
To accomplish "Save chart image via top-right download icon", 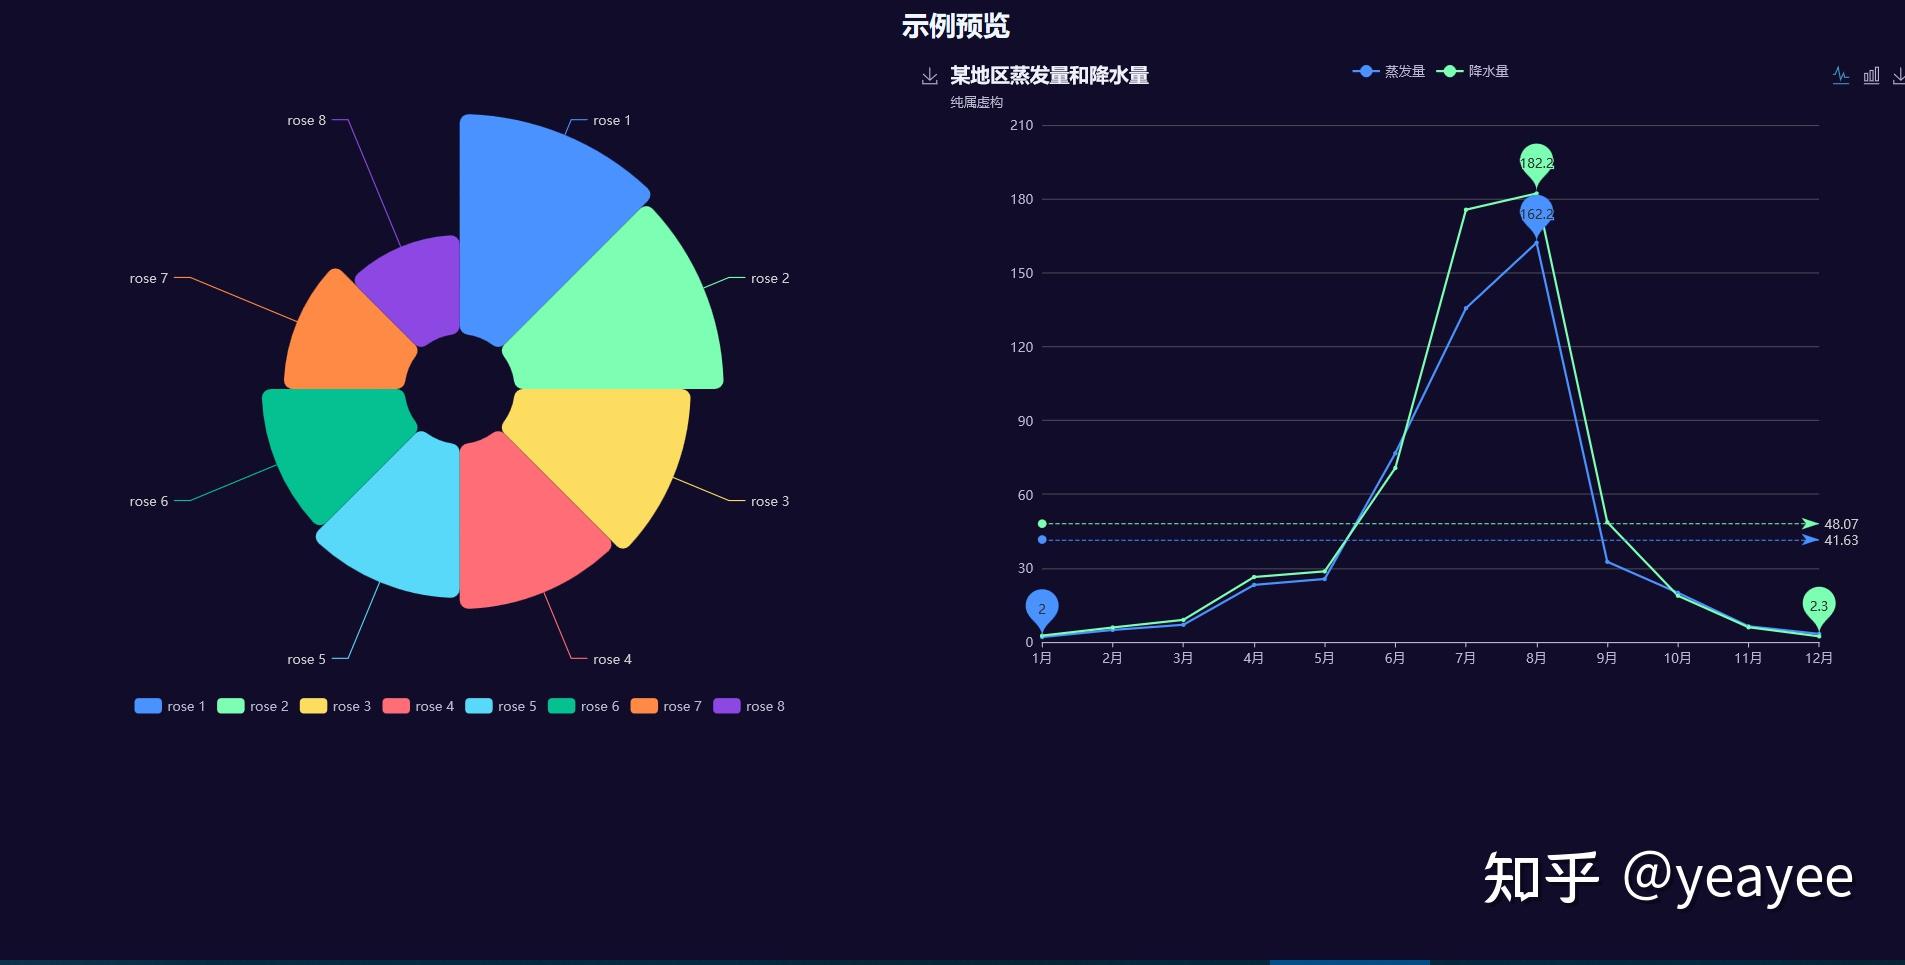I will pos(1897,75).
